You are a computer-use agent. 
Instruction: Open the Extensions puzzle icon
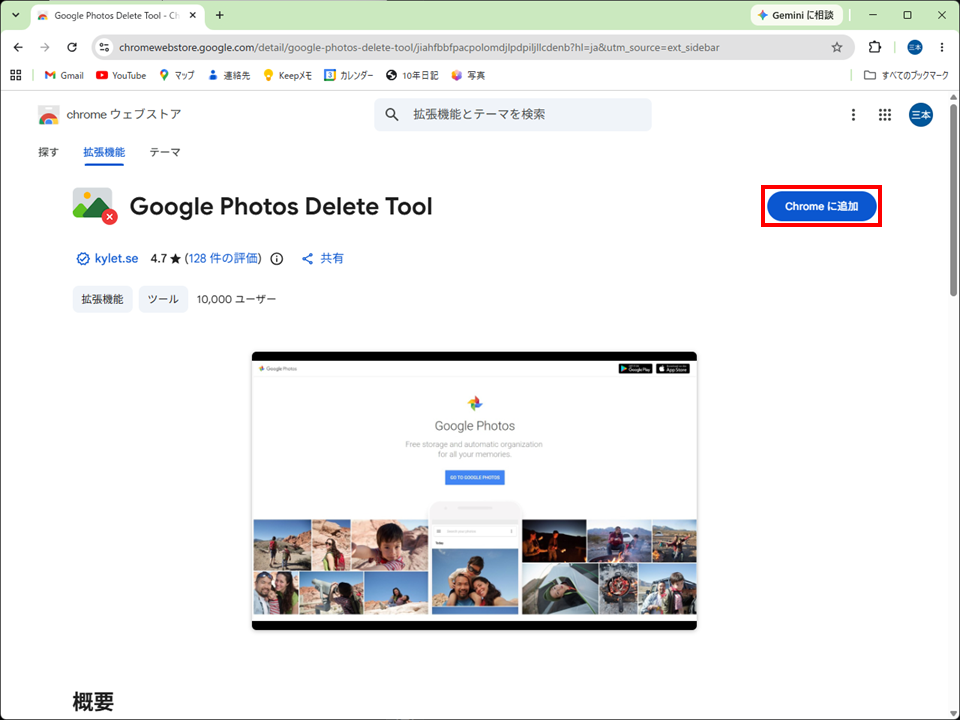coord(875,47)
